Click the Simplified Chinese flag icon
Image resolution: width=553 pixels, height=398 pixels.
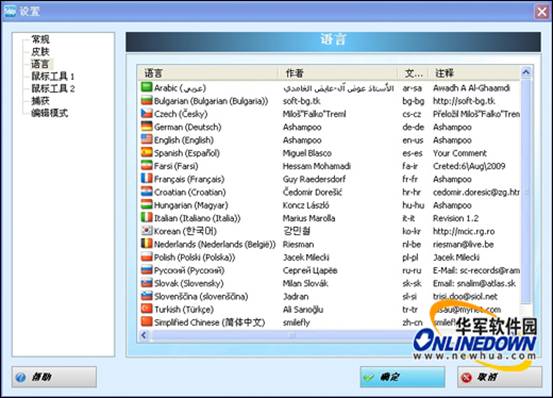tap(146, 322)
